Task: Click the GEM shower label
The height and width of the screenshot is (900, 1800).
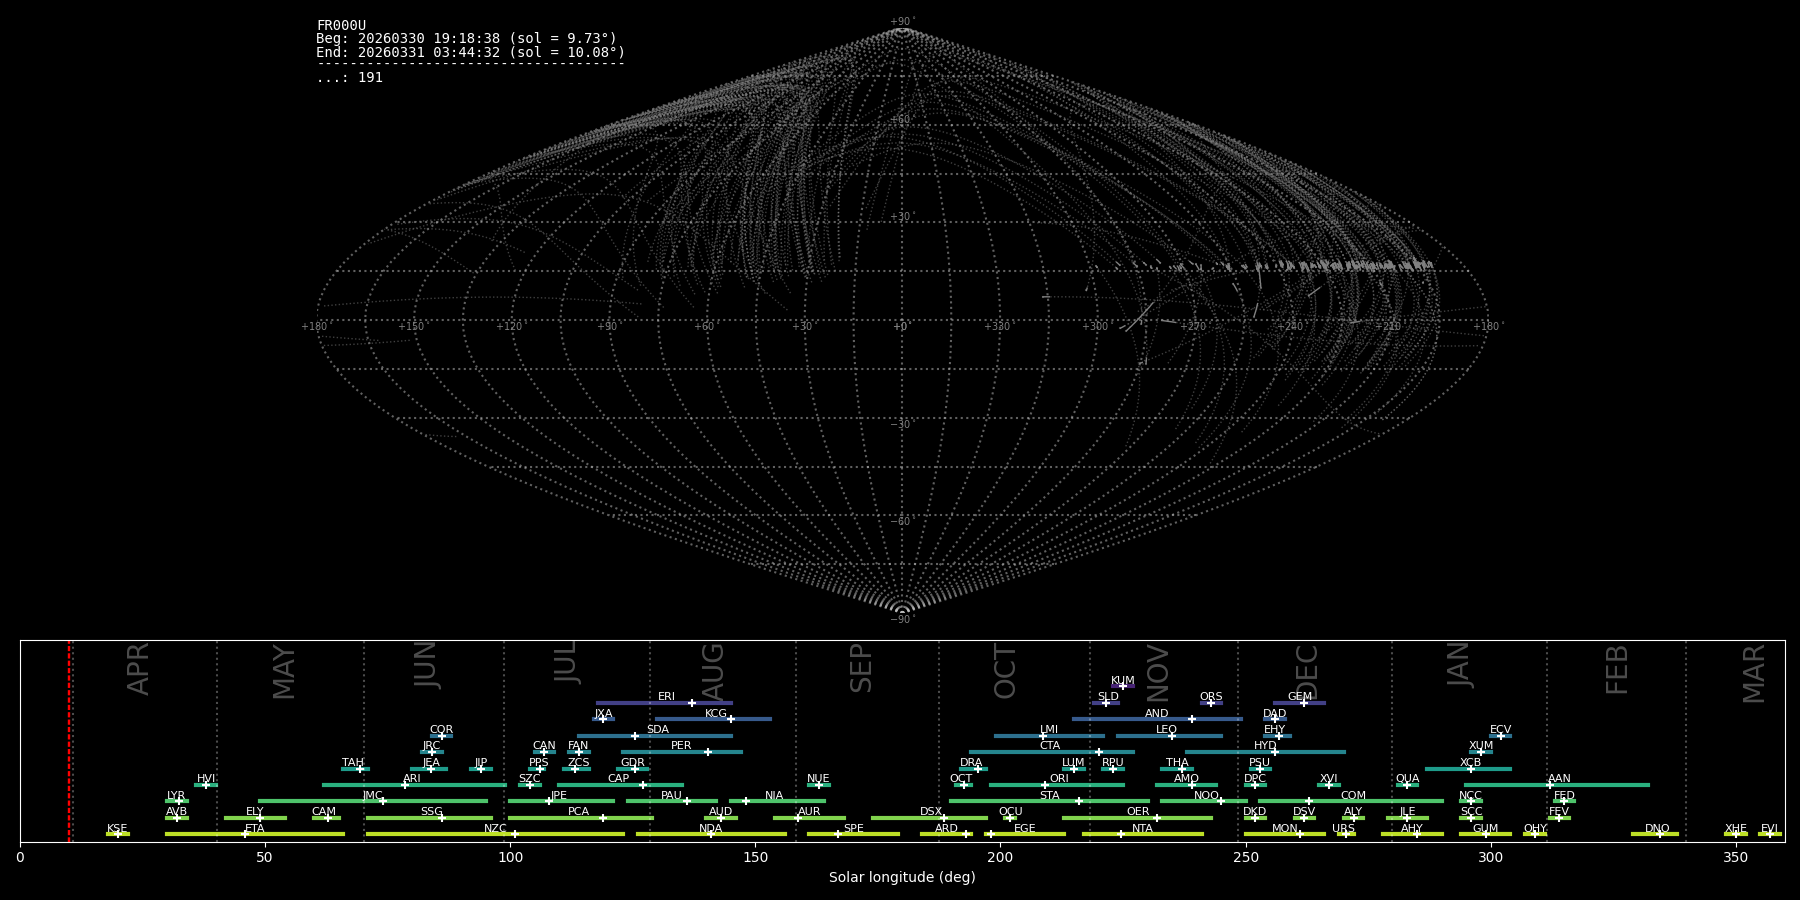Action: 1299,697
